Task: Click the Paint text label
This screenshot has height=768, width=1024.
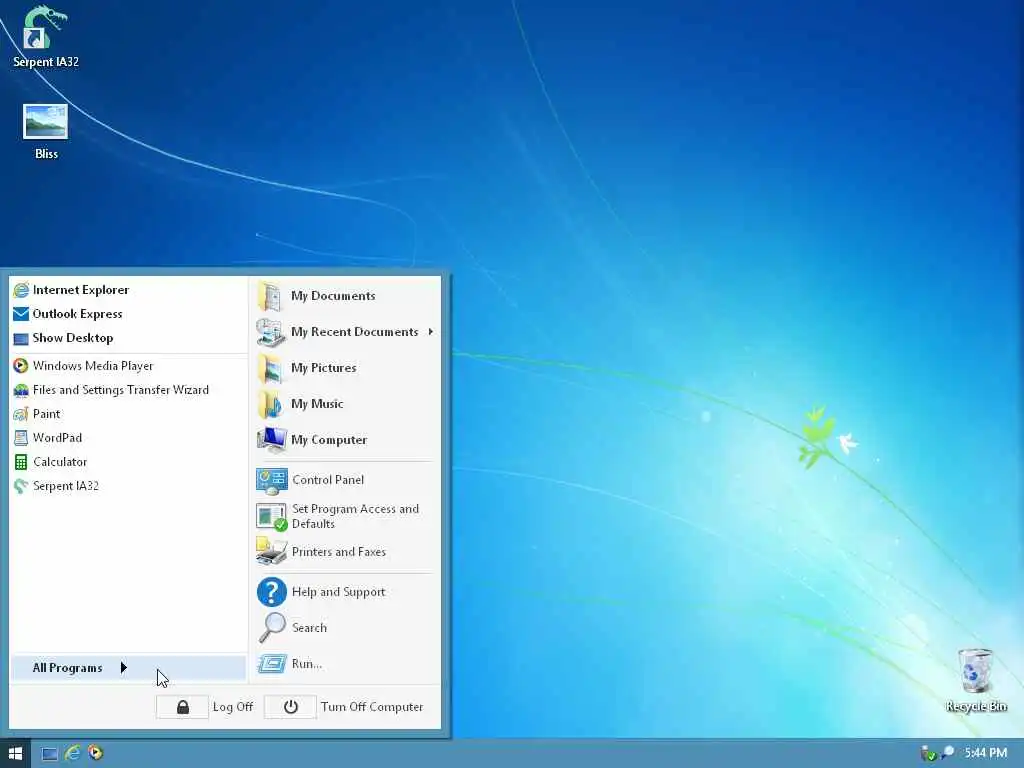Action: tap(46, 414)
